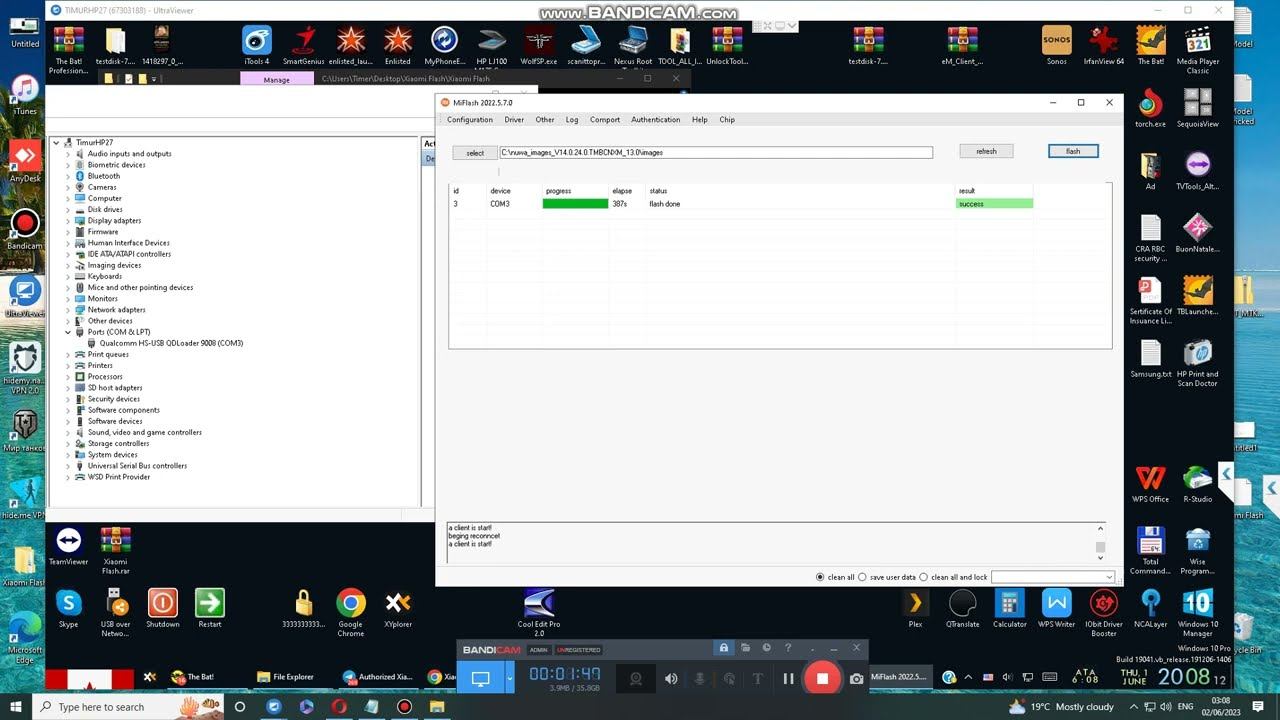This screenshot has height=720, width=1280.
Task: Choose 'clean all and lock' radio option
Action: pyautogui.click(x=925, y=577)
